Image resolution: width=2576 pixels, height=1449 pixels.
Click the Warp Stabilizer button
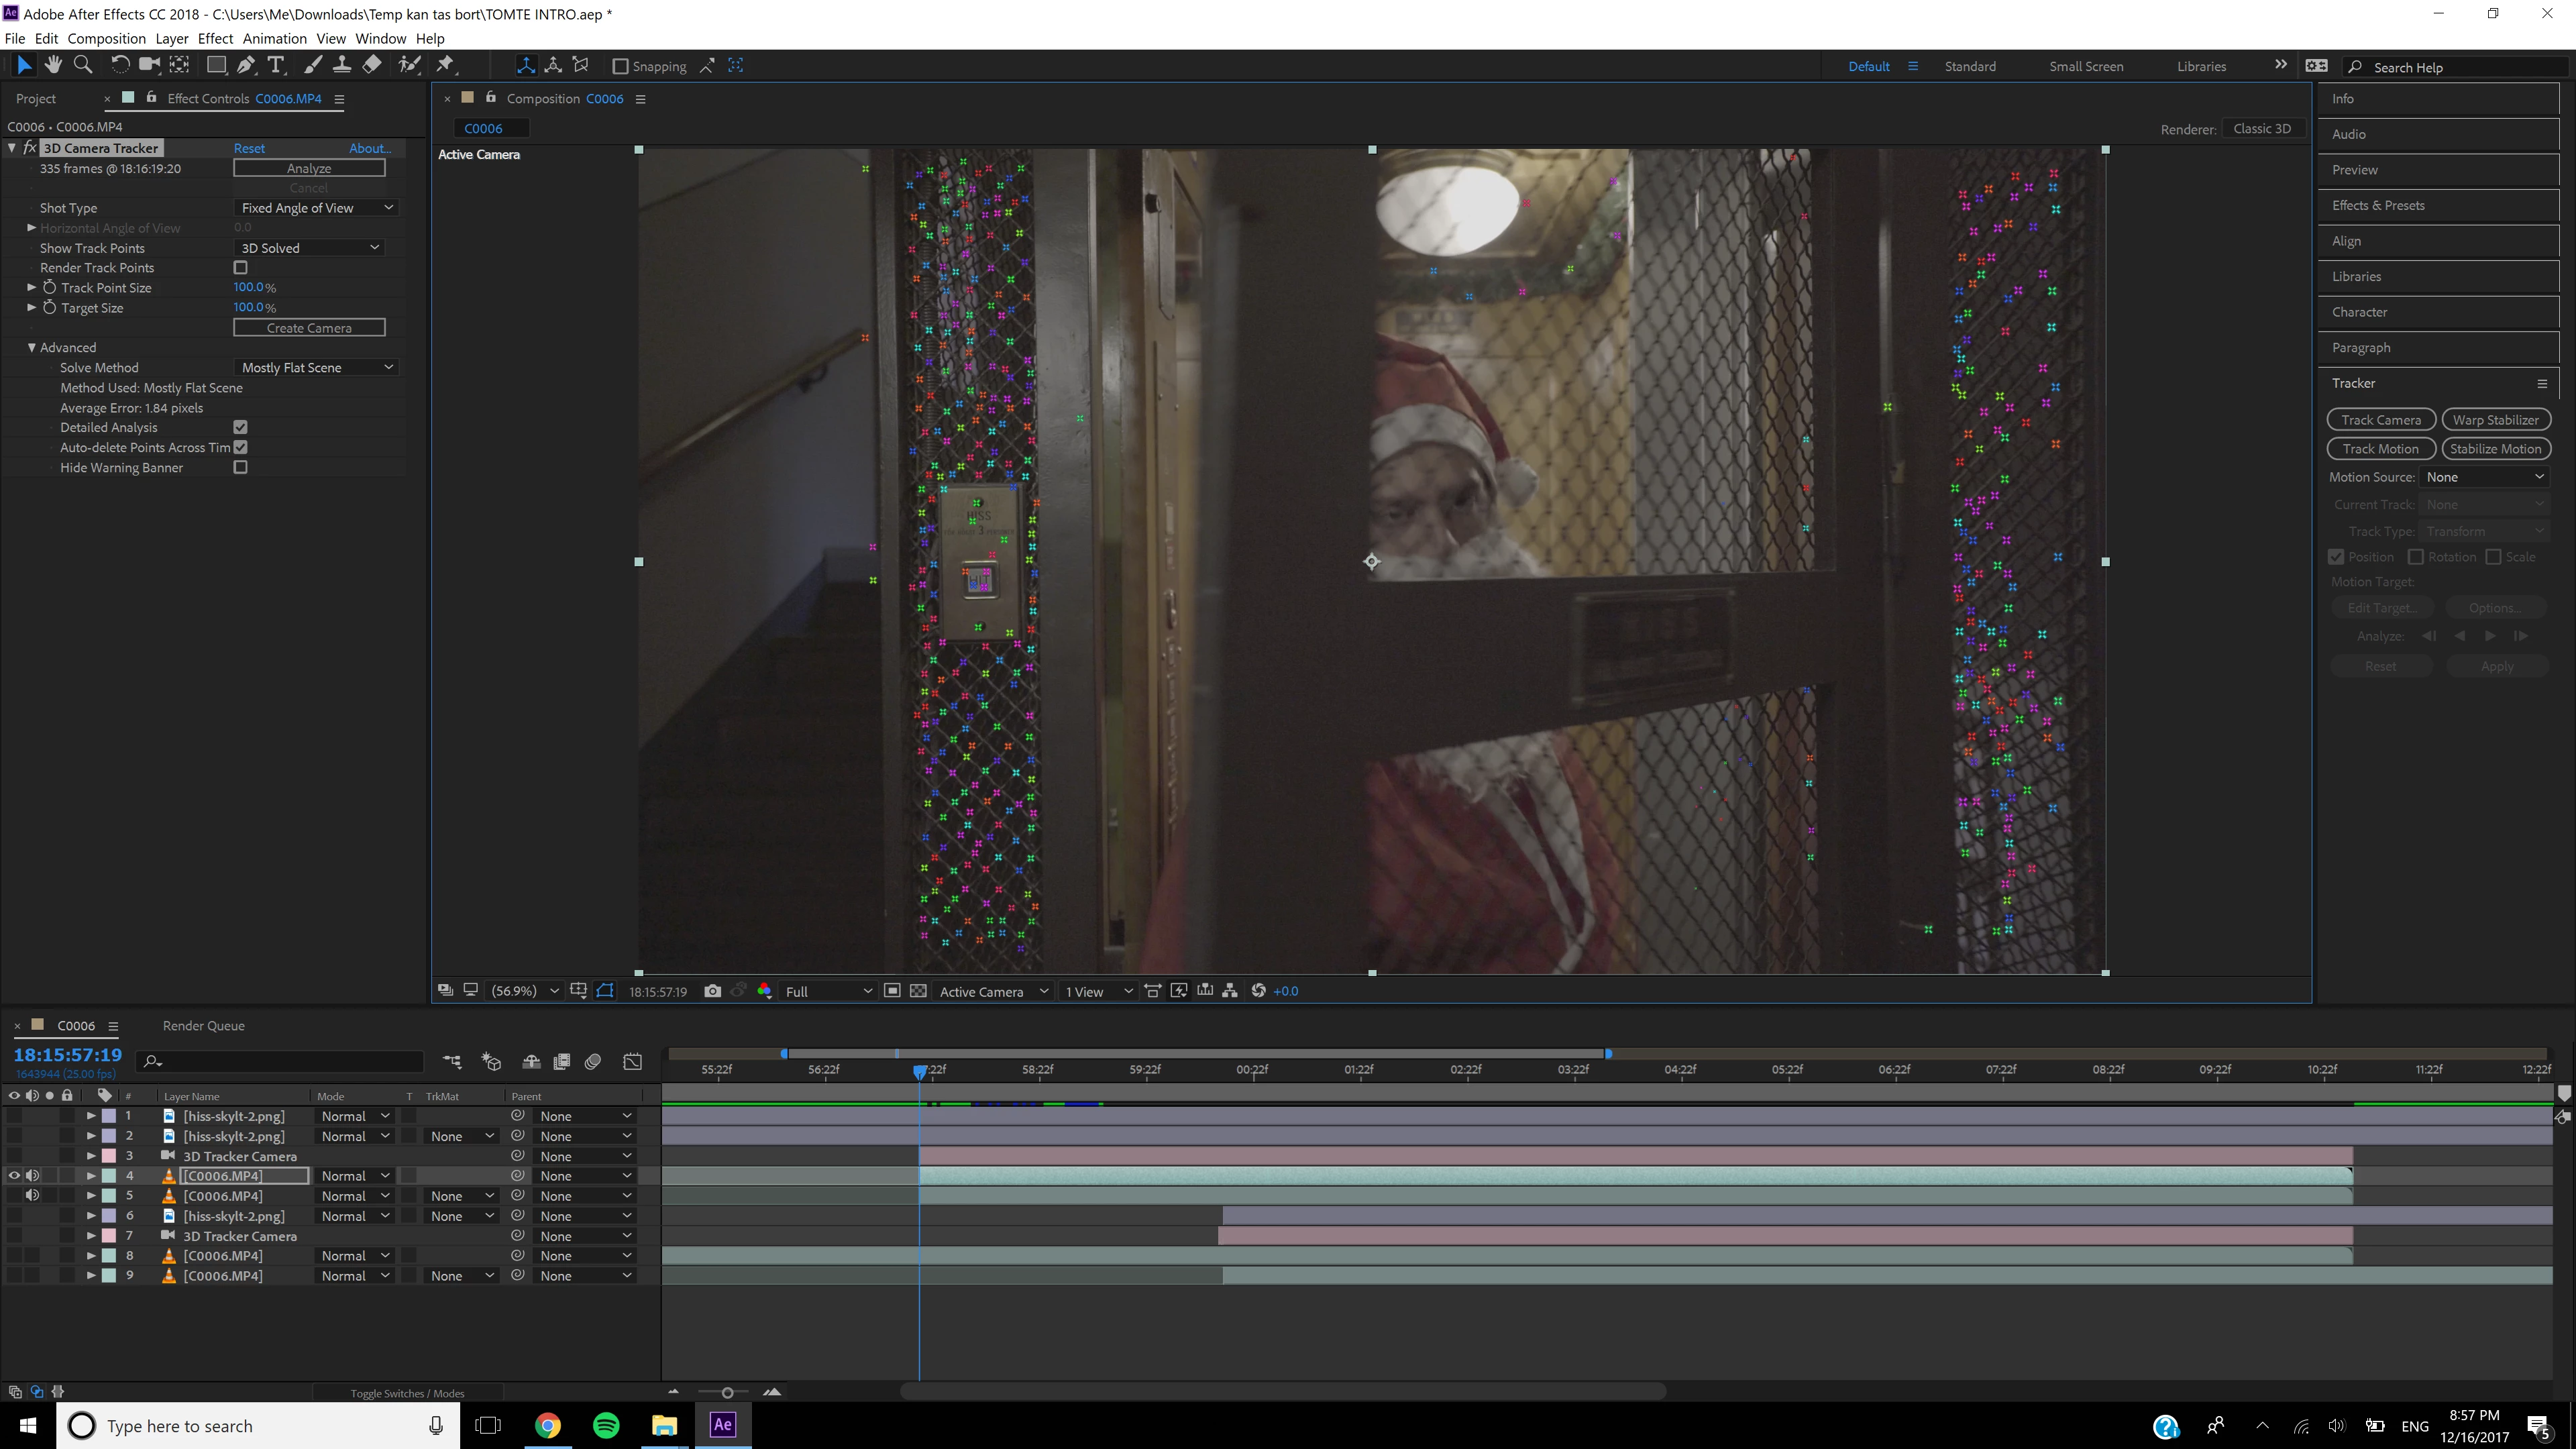pyautogui.click(x=2495, y=420)
